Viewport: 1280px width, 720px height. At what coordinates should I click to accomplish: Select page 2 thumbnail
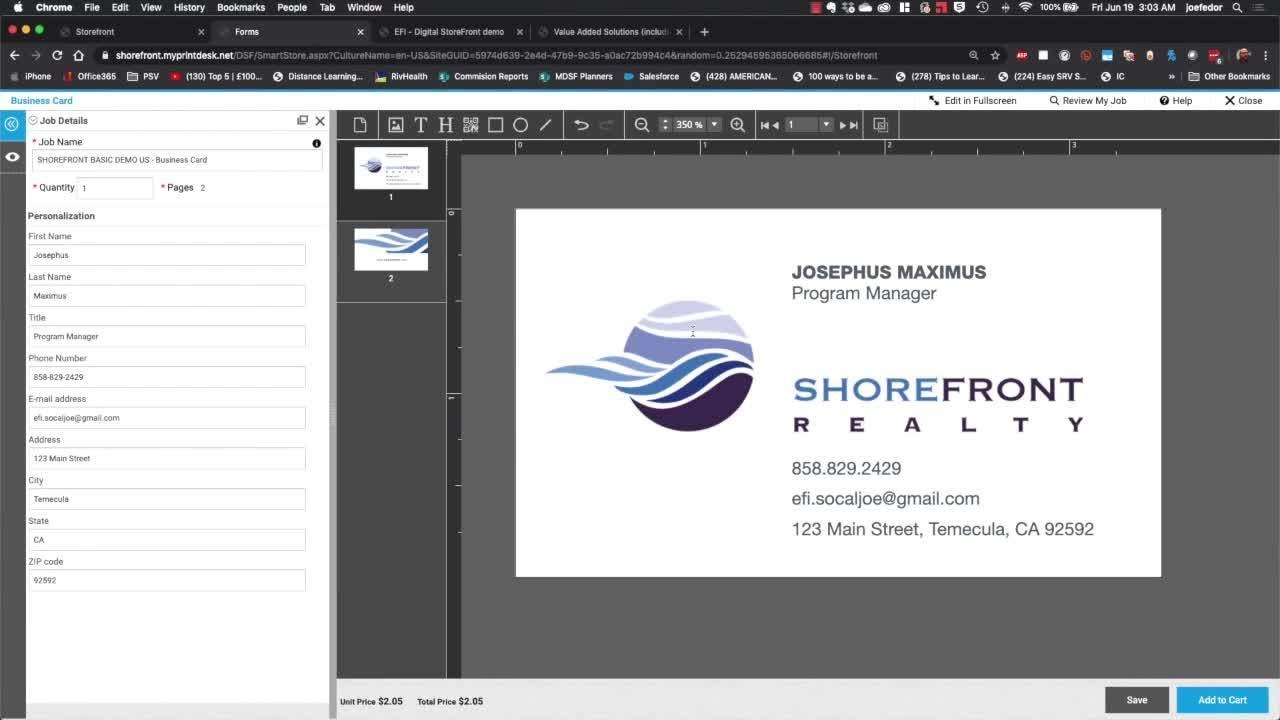coord(391,249)
